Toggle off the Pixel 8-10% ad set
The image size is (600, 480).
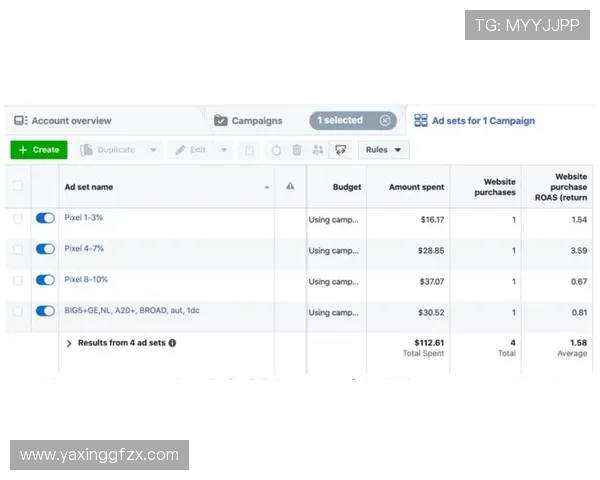tap(45, 280)
